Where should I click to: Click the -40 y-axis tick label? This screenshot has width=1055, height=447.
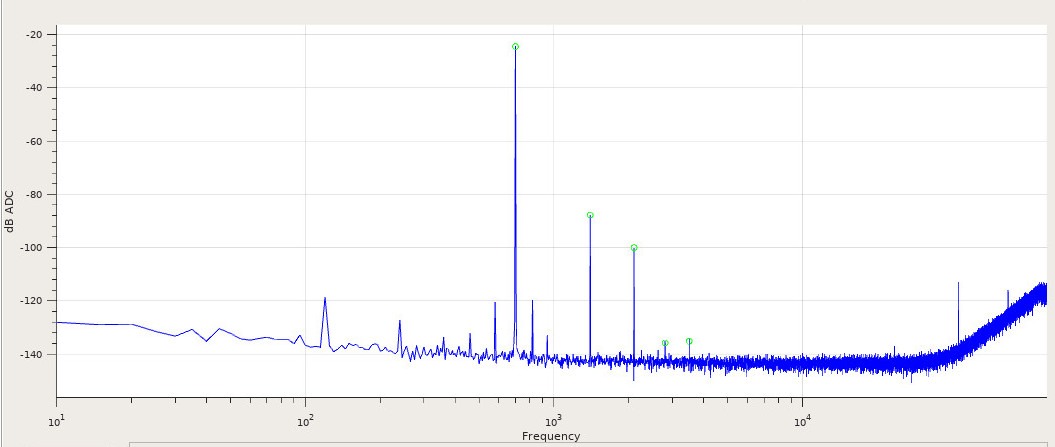[36, 88]
